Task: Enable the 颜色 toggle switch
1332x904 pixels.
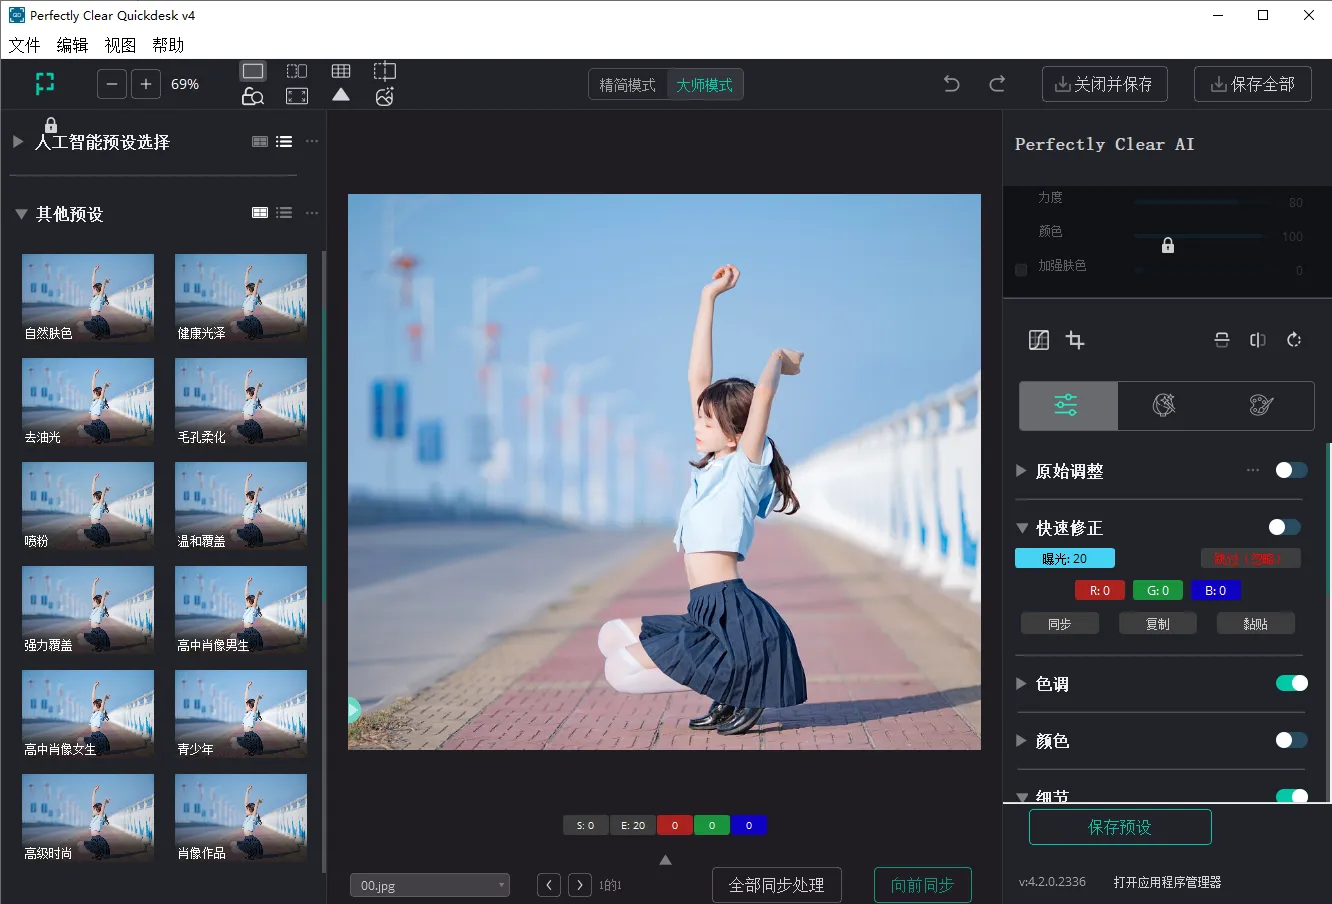Action: [x=1290, y=740]
